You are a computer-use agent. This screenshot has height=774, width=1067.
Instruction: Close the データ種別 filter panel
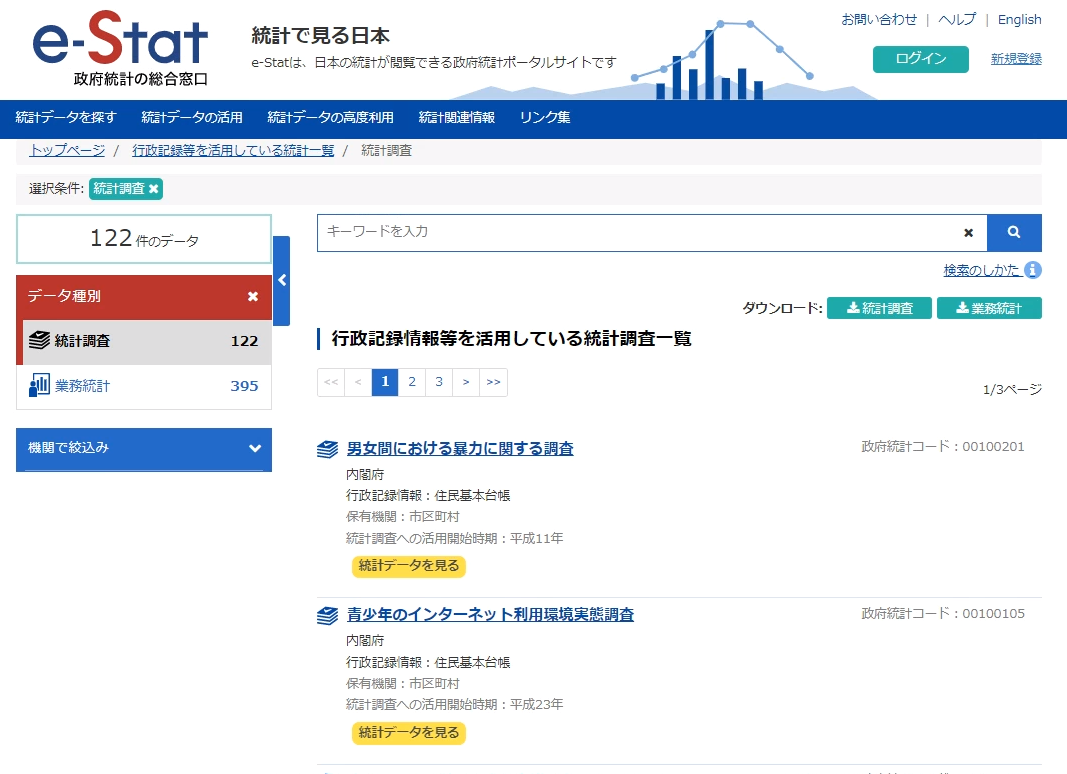coord(253,297)
